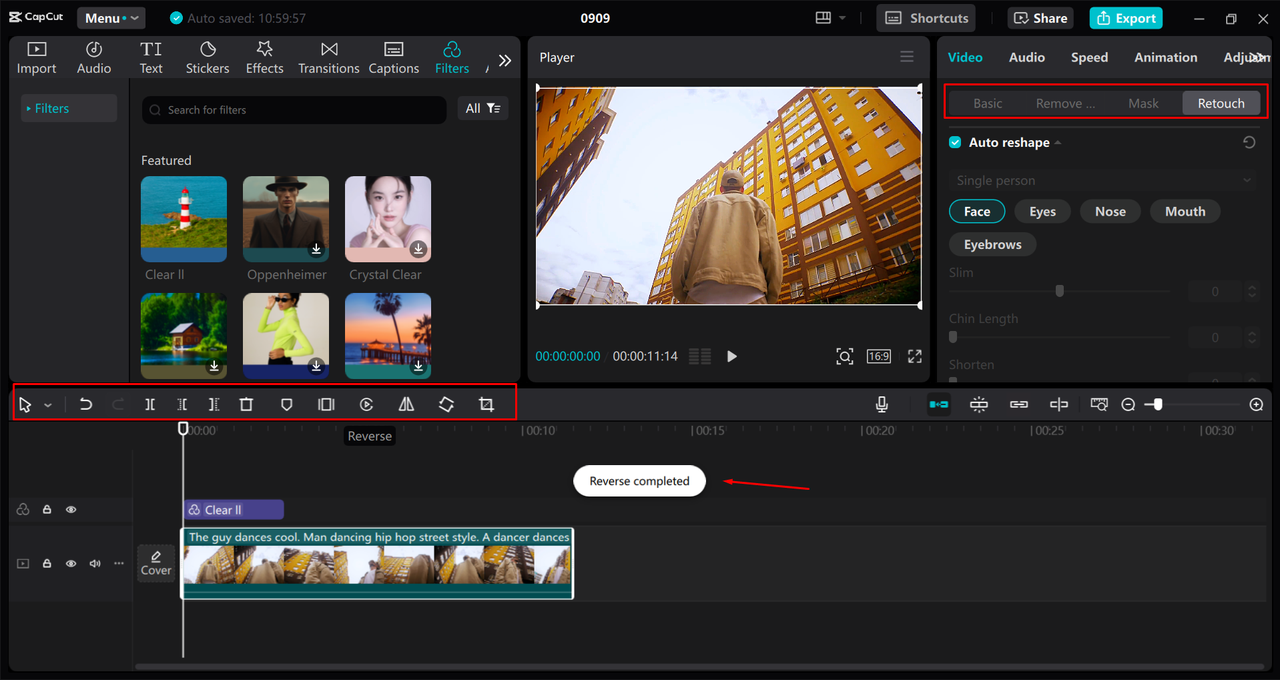
Task: Expand the pointer tool dropdown arrow
Action: [47, 405]
